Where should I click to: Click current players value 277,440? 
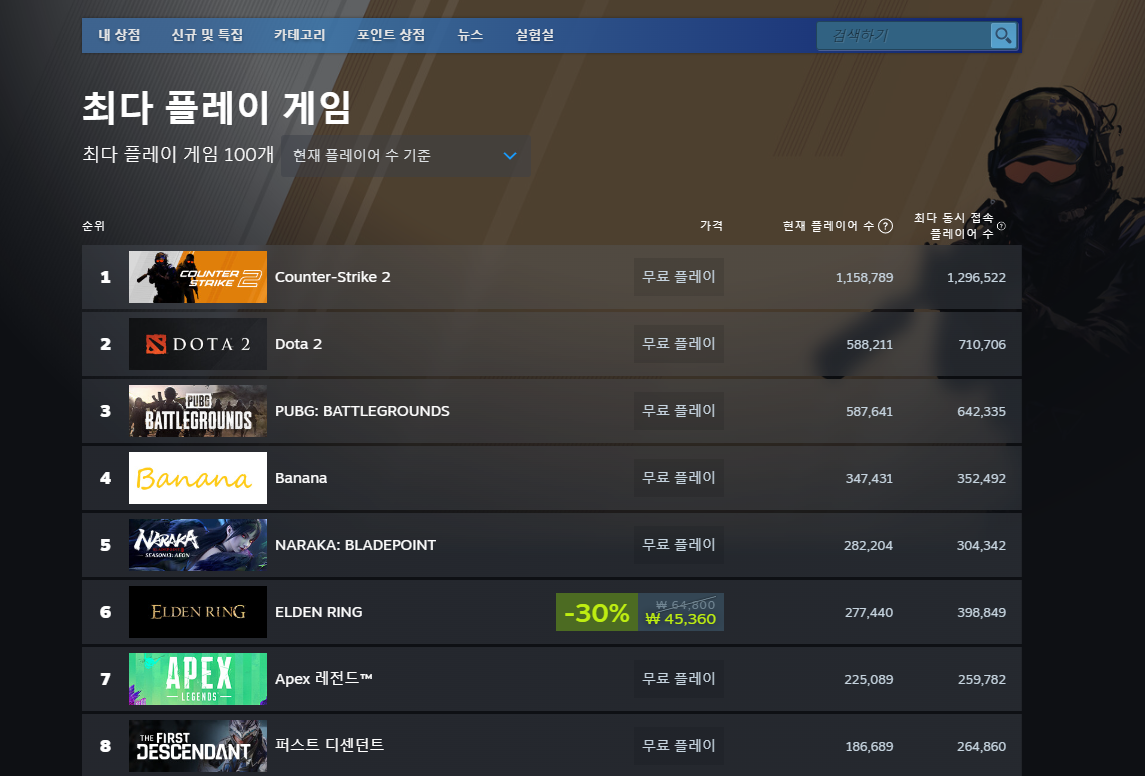click(869, 612)
